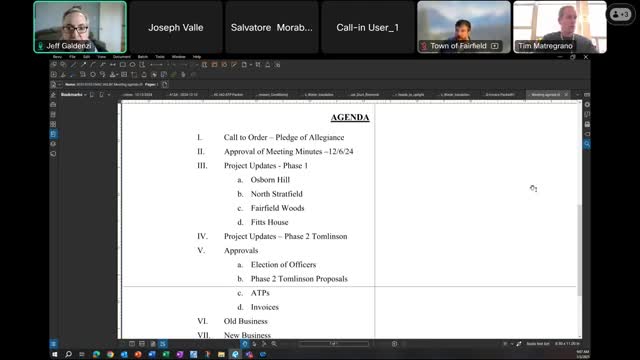640x360 pixels.
Task: Open the Document menu
Action: tap(122, 57)
